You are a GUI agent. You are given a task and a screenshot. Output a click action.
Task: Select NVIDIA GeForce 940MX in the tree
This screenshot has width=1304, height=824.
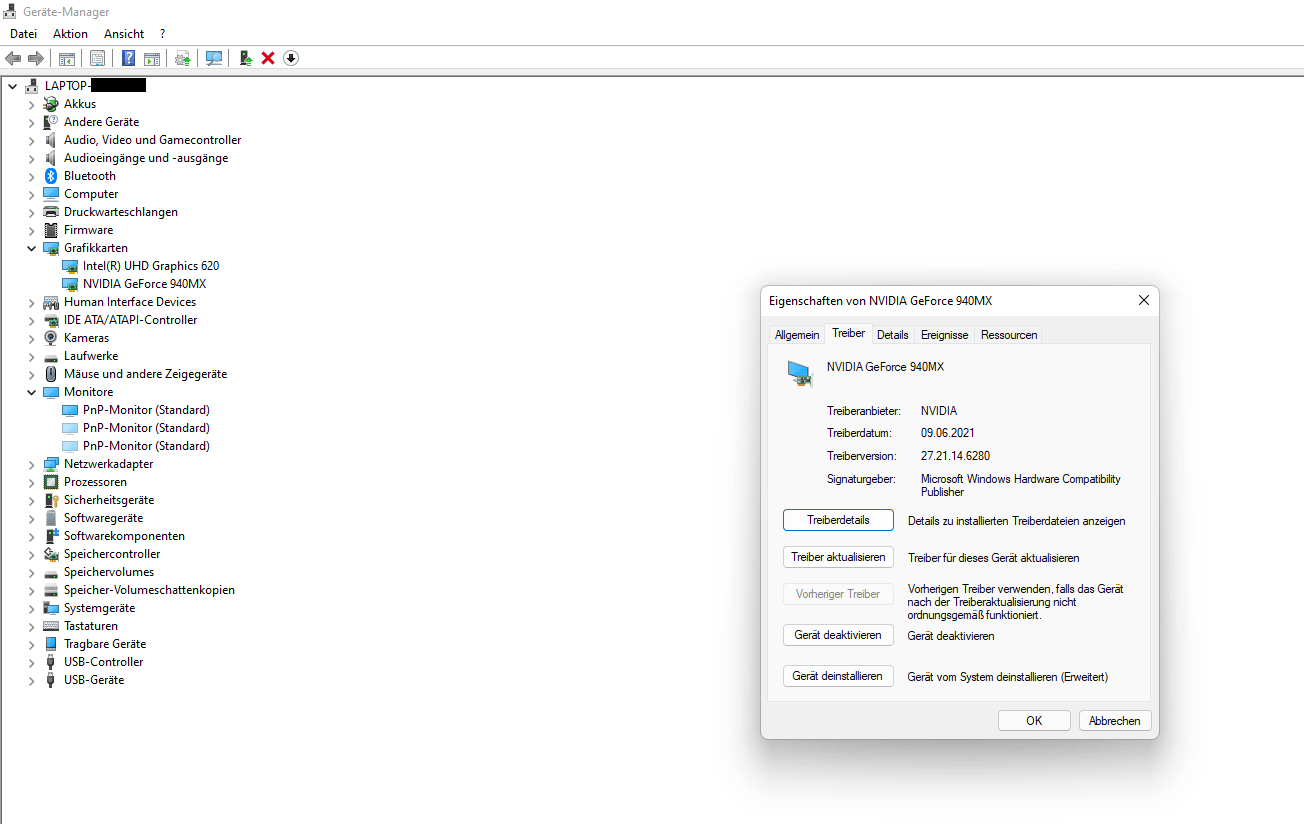tap(144, 284)
